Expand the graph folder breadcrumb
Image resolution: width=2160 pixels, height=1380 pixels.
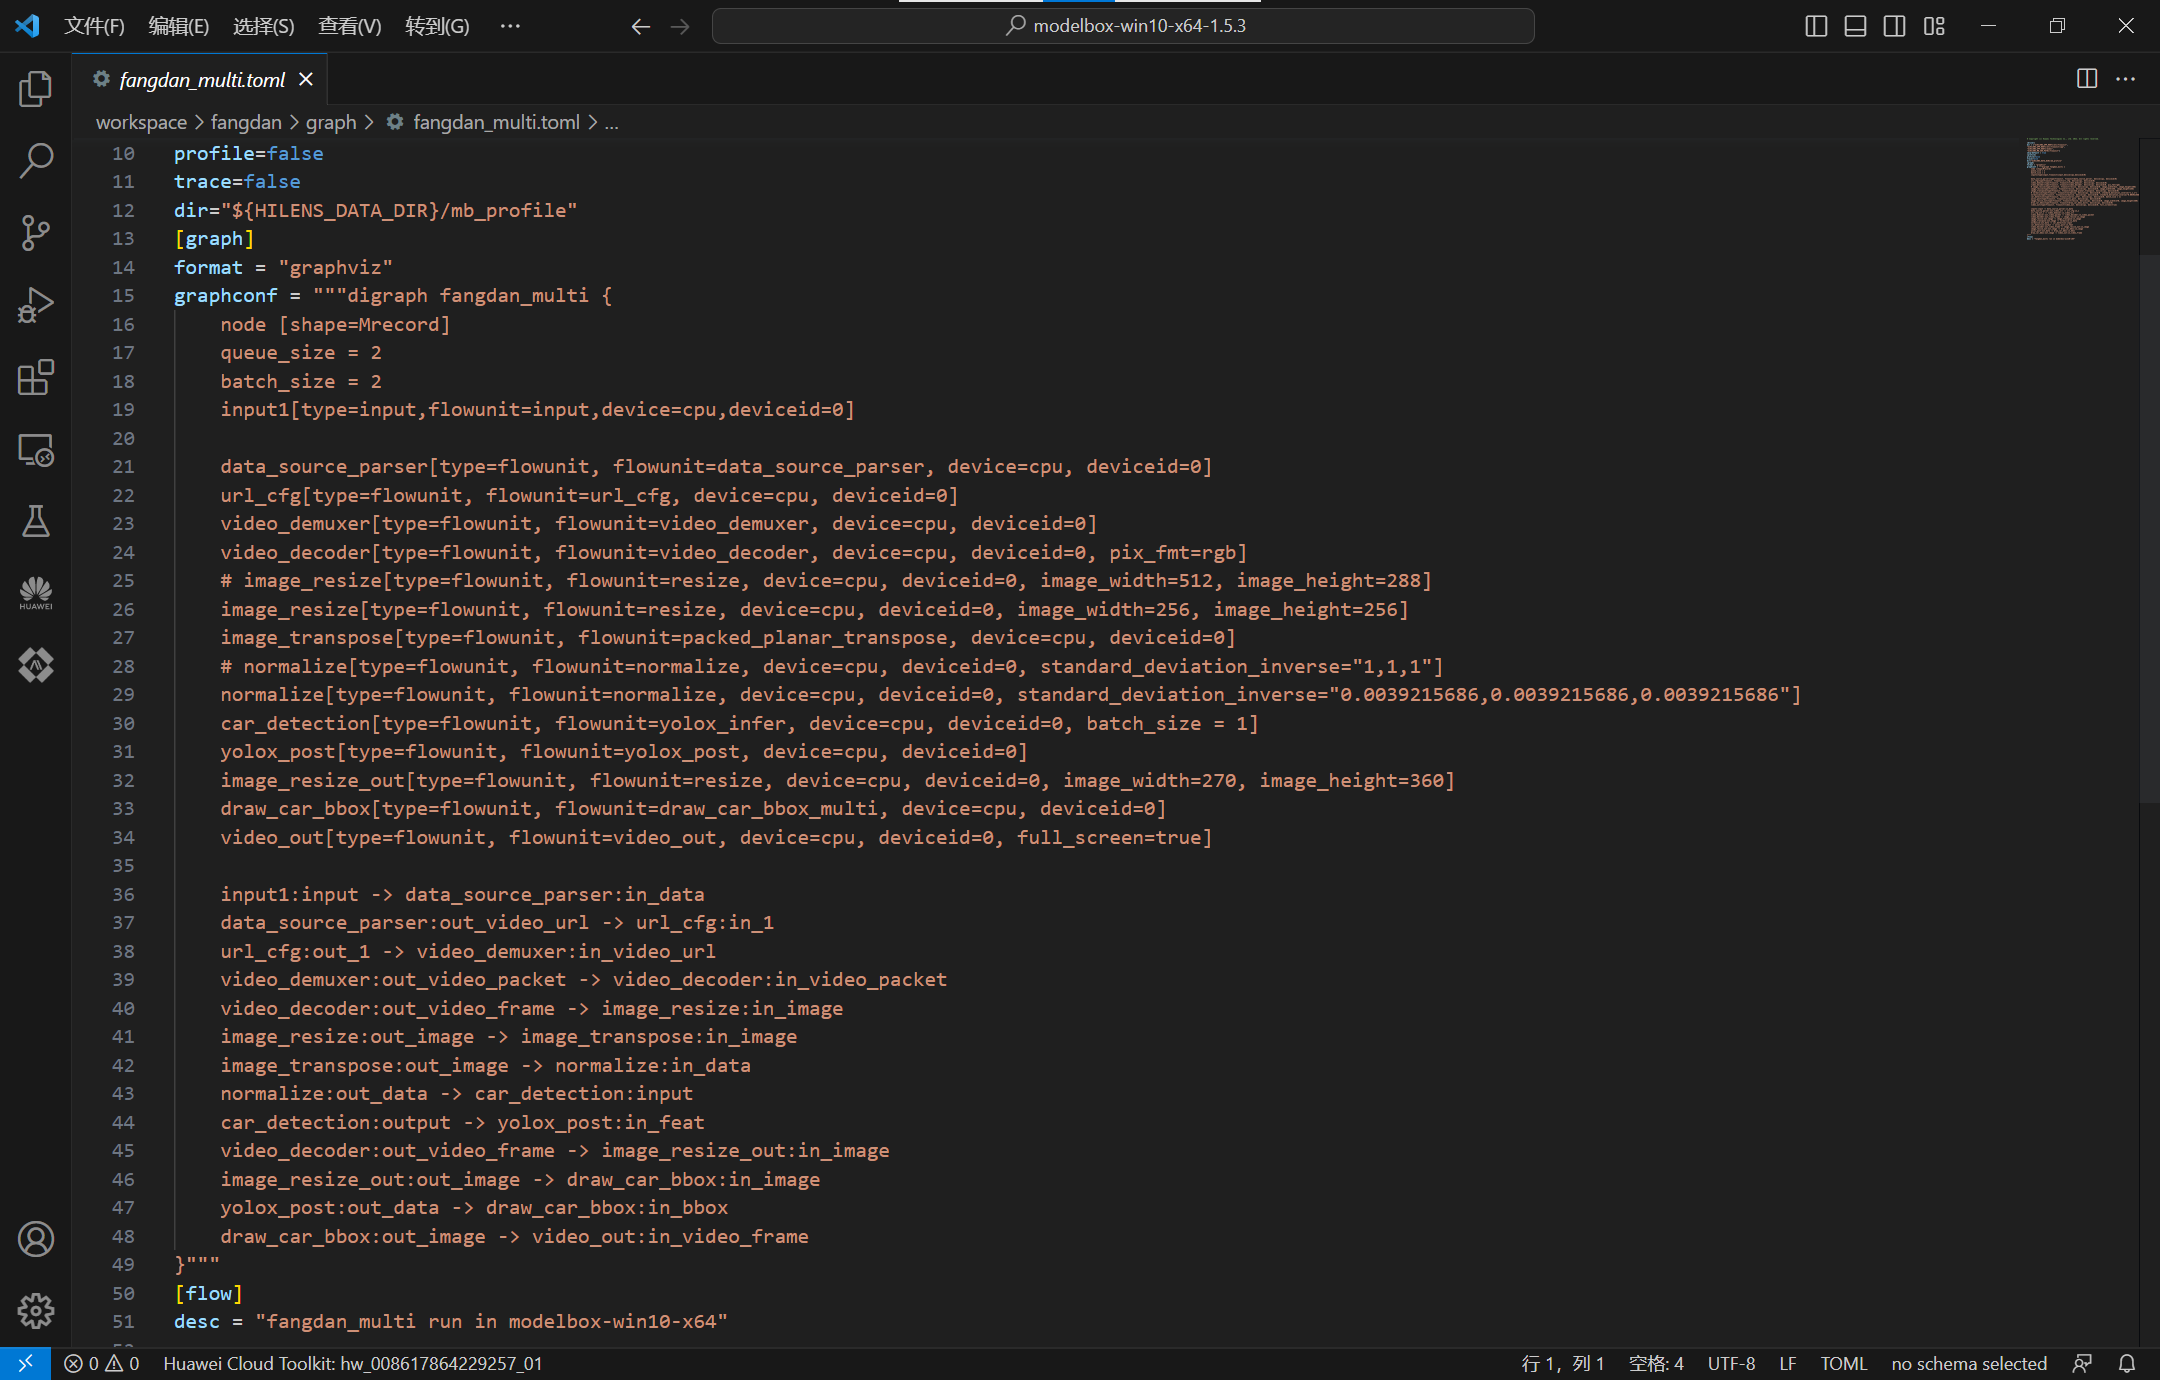point(331,122)
